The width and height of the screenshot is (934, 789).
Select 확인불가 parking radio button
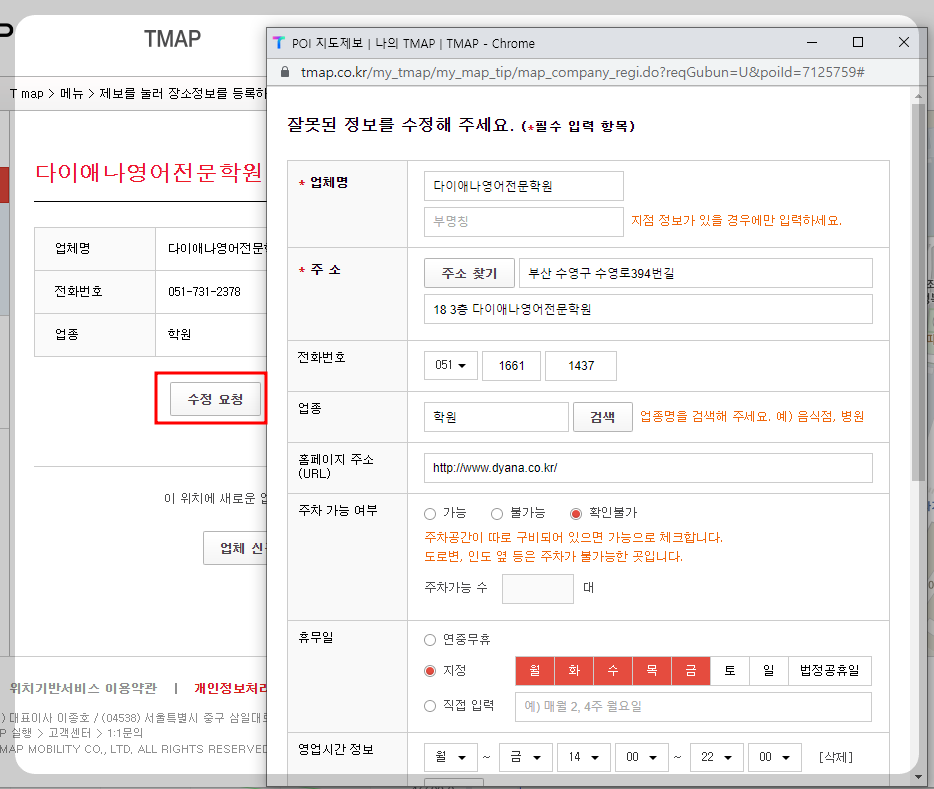click(x=576, y=513)
